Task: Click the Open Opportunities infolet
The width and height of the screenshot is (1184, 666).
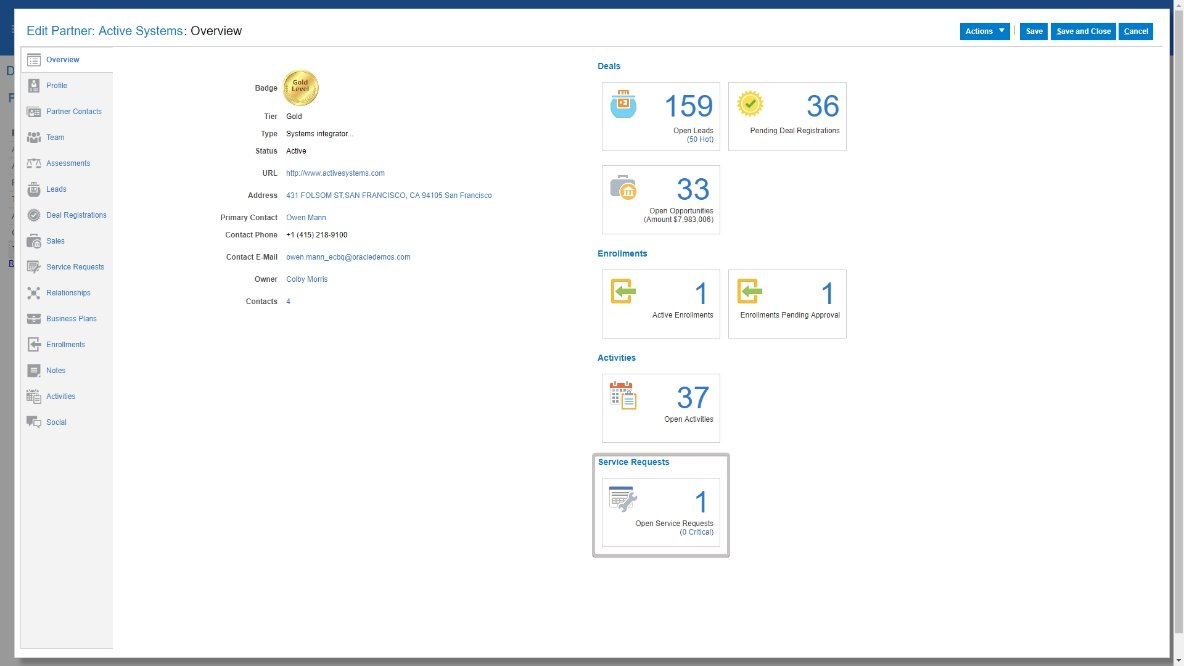Action: (x=660, y=198)
